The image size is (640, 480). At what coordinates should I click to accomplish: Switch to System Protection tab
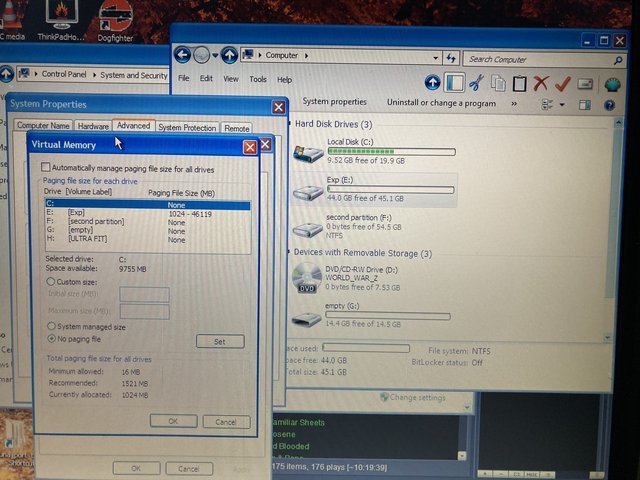tap(187, 127)
